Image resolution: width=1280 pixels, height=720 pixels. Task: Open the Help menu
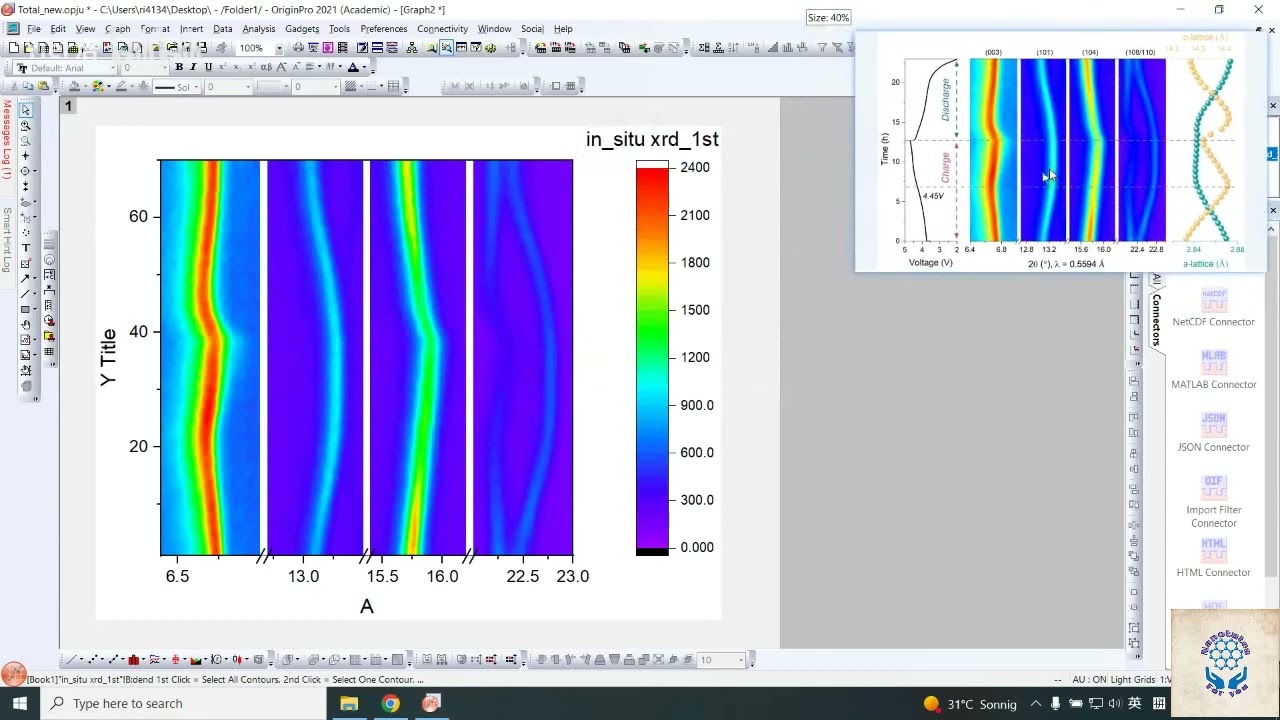(563, 29)
